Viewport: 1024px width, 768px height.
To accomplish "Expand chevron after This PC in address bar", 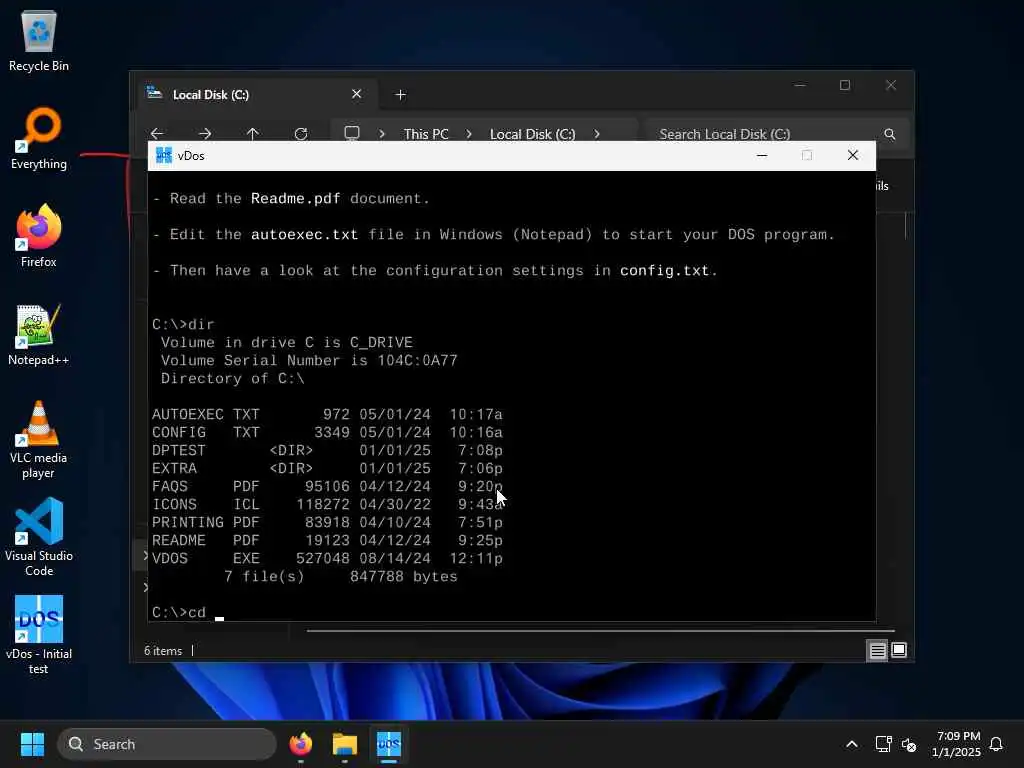I will [x=469, y=134].
